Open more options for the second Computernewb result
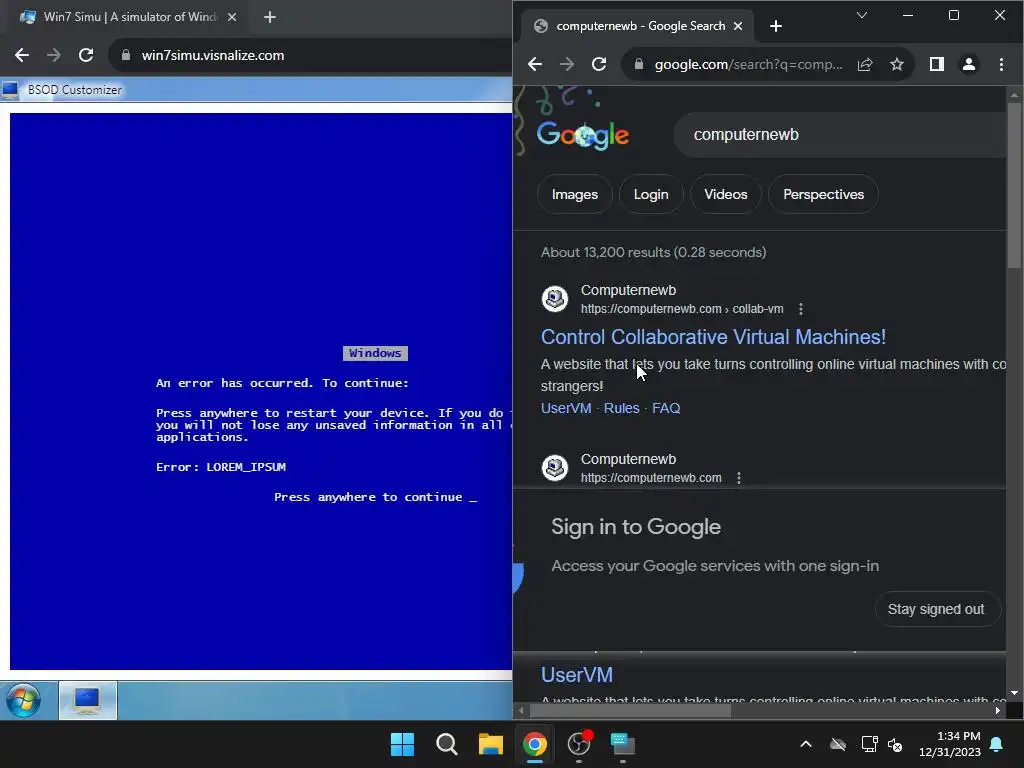The image size is (1024, 768). (739, 478)
